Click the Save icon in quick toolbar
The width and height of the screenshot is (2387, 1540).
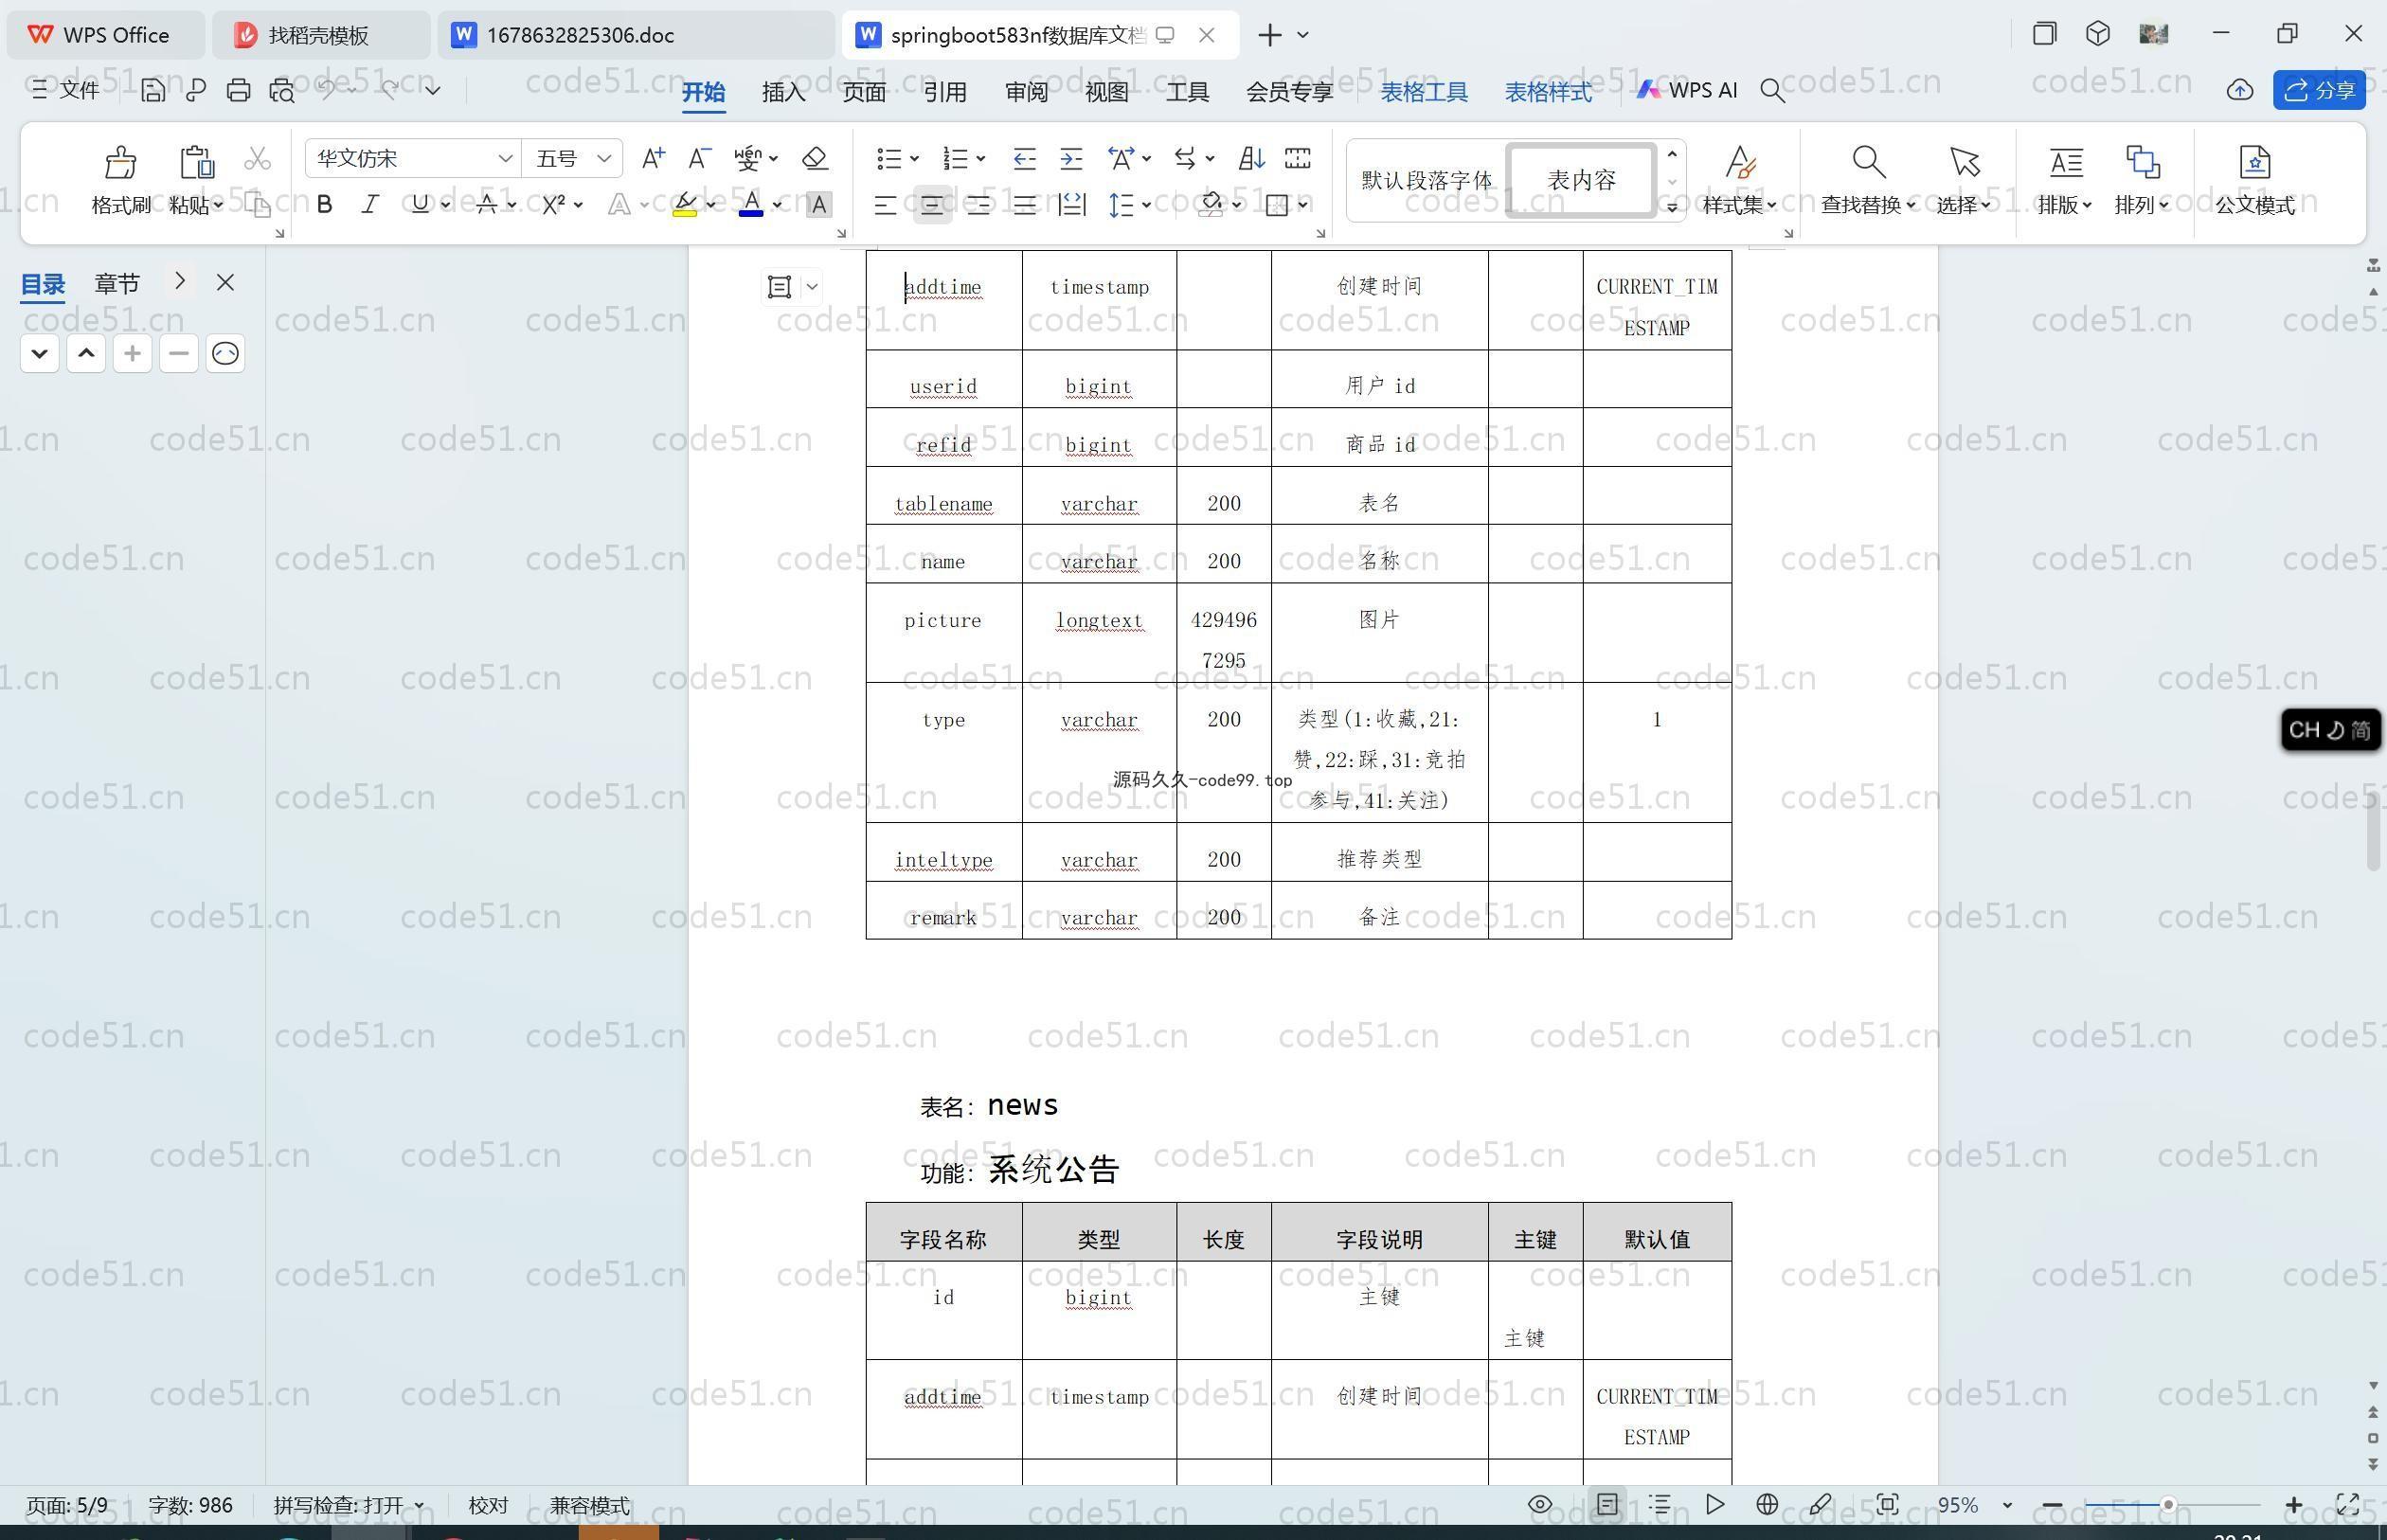[152, 90]
